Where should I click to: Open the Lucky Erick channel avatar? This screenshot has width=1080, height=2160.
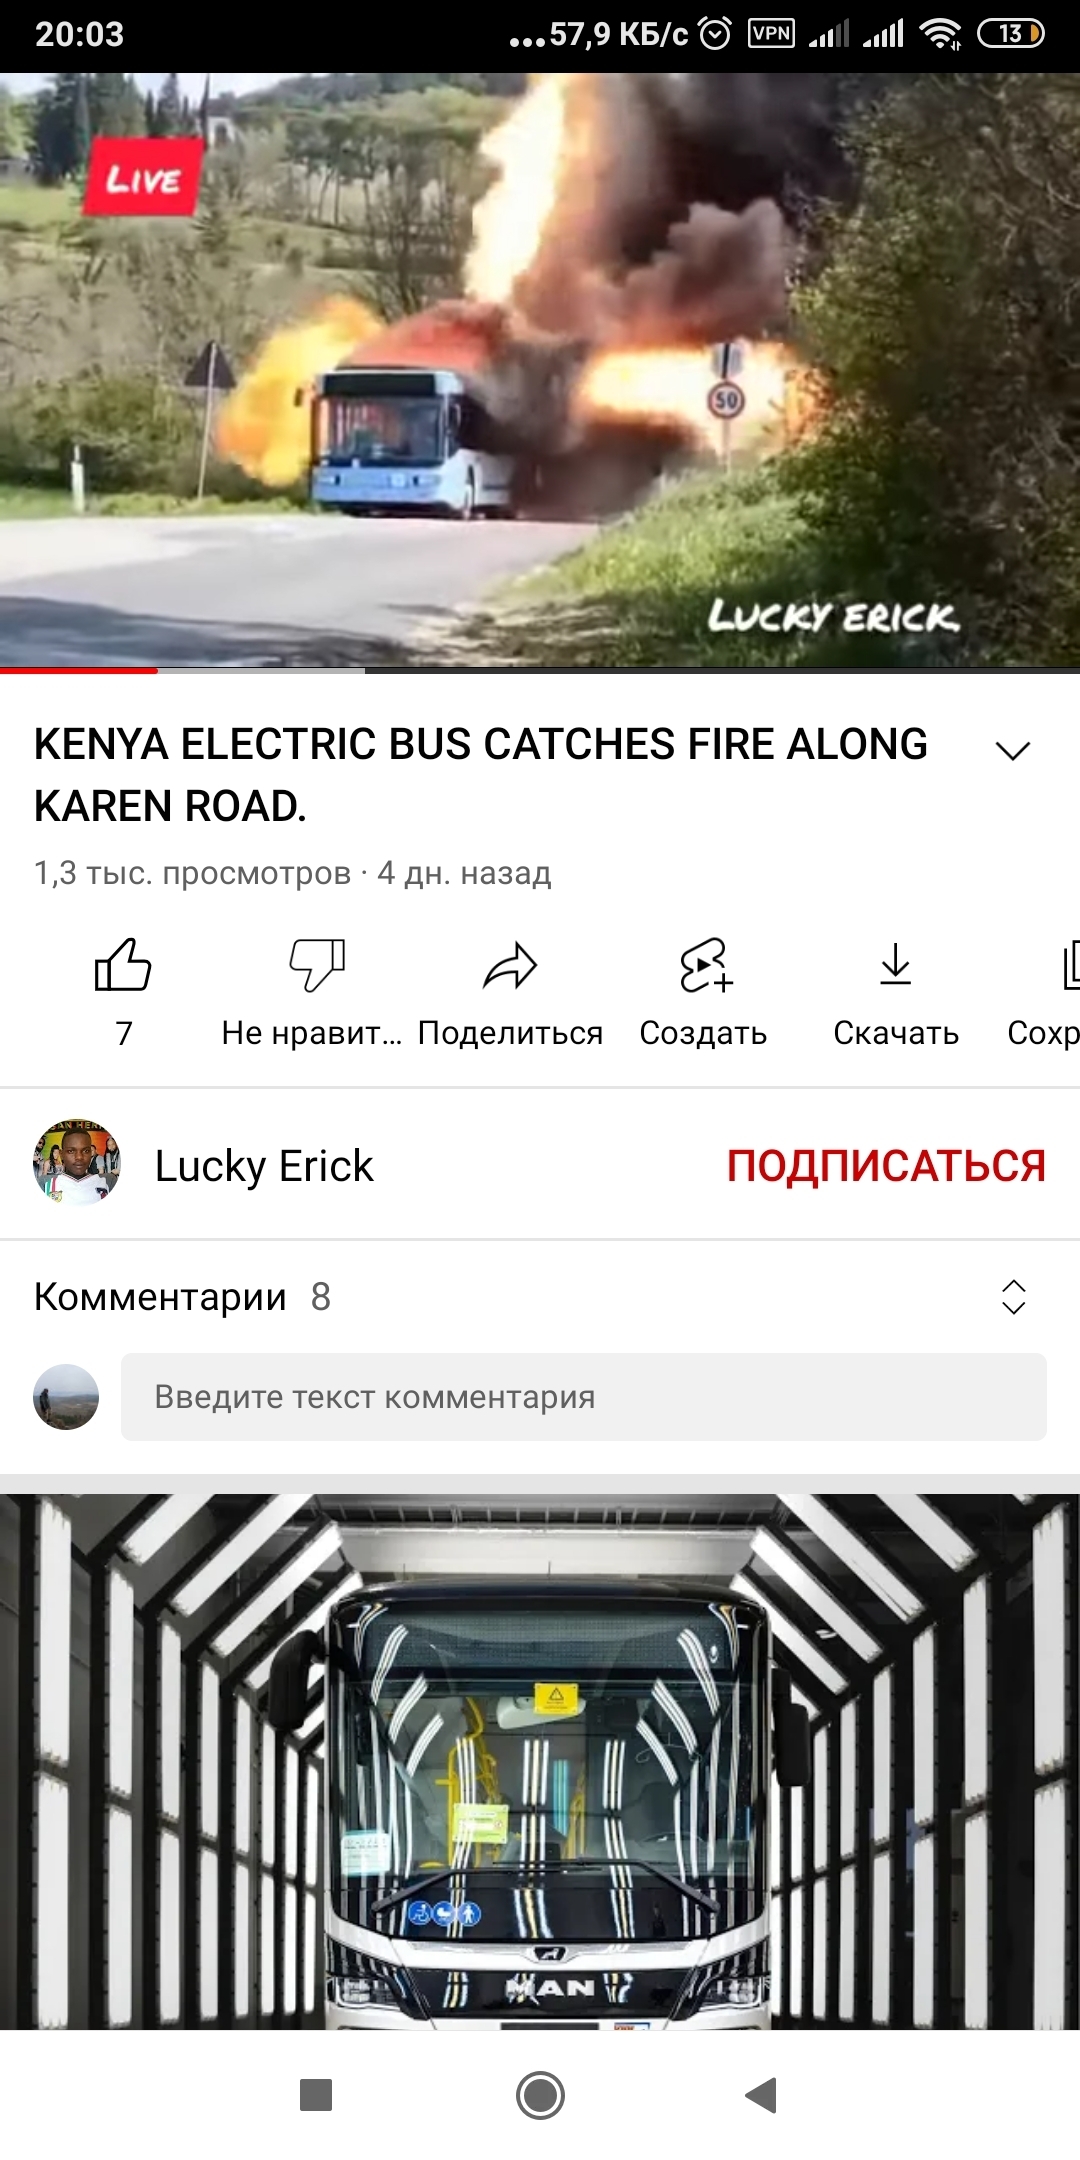click(x=77, y=1163)
